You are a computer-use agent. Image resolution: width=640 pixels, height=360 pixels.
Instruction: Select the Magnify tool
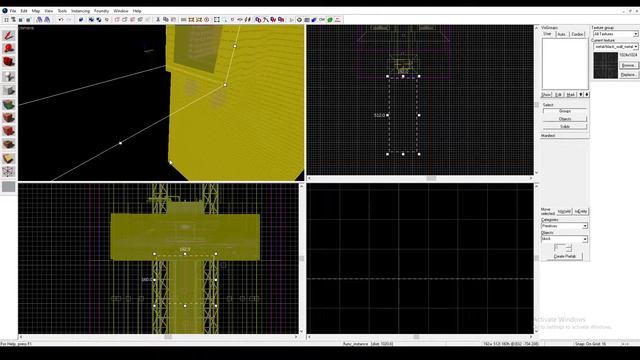(x=8, y=48)
